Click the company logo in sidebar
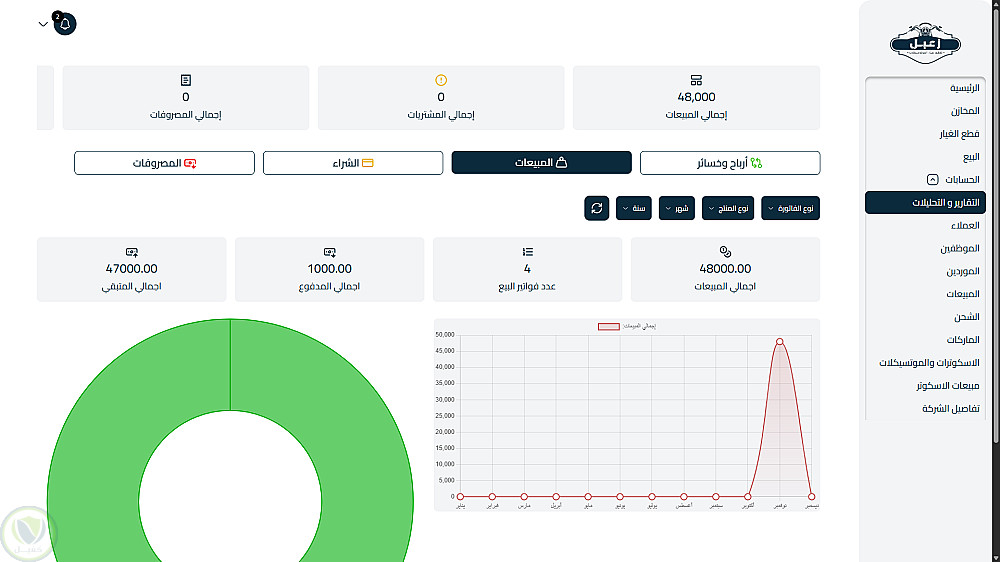Viewport: 1000px width, 562px height. 925,43
